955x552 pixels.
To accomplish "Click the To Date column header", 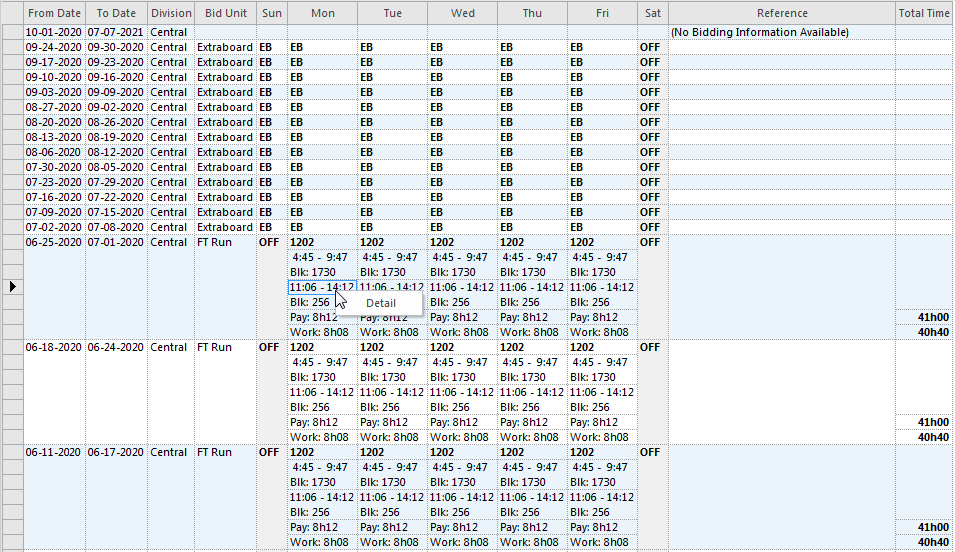I will [x=116, y=13].
